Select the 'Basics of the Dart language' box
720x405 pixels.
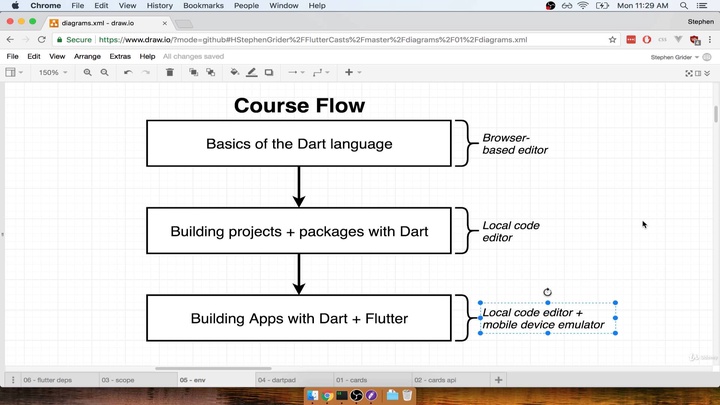pyautogui.click(x=299, y=143)
